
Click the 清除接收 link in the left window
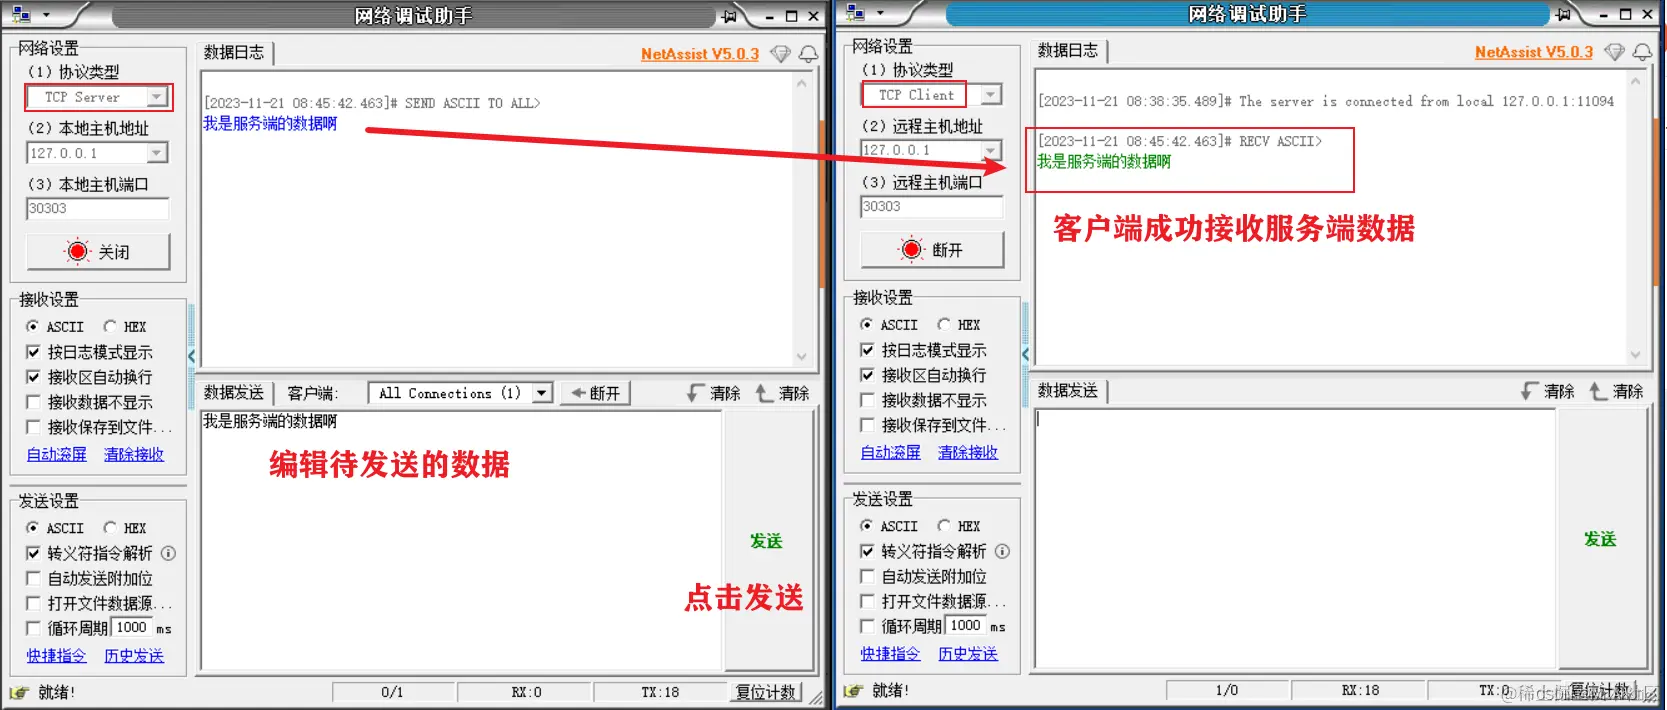(x=134, y=454)
